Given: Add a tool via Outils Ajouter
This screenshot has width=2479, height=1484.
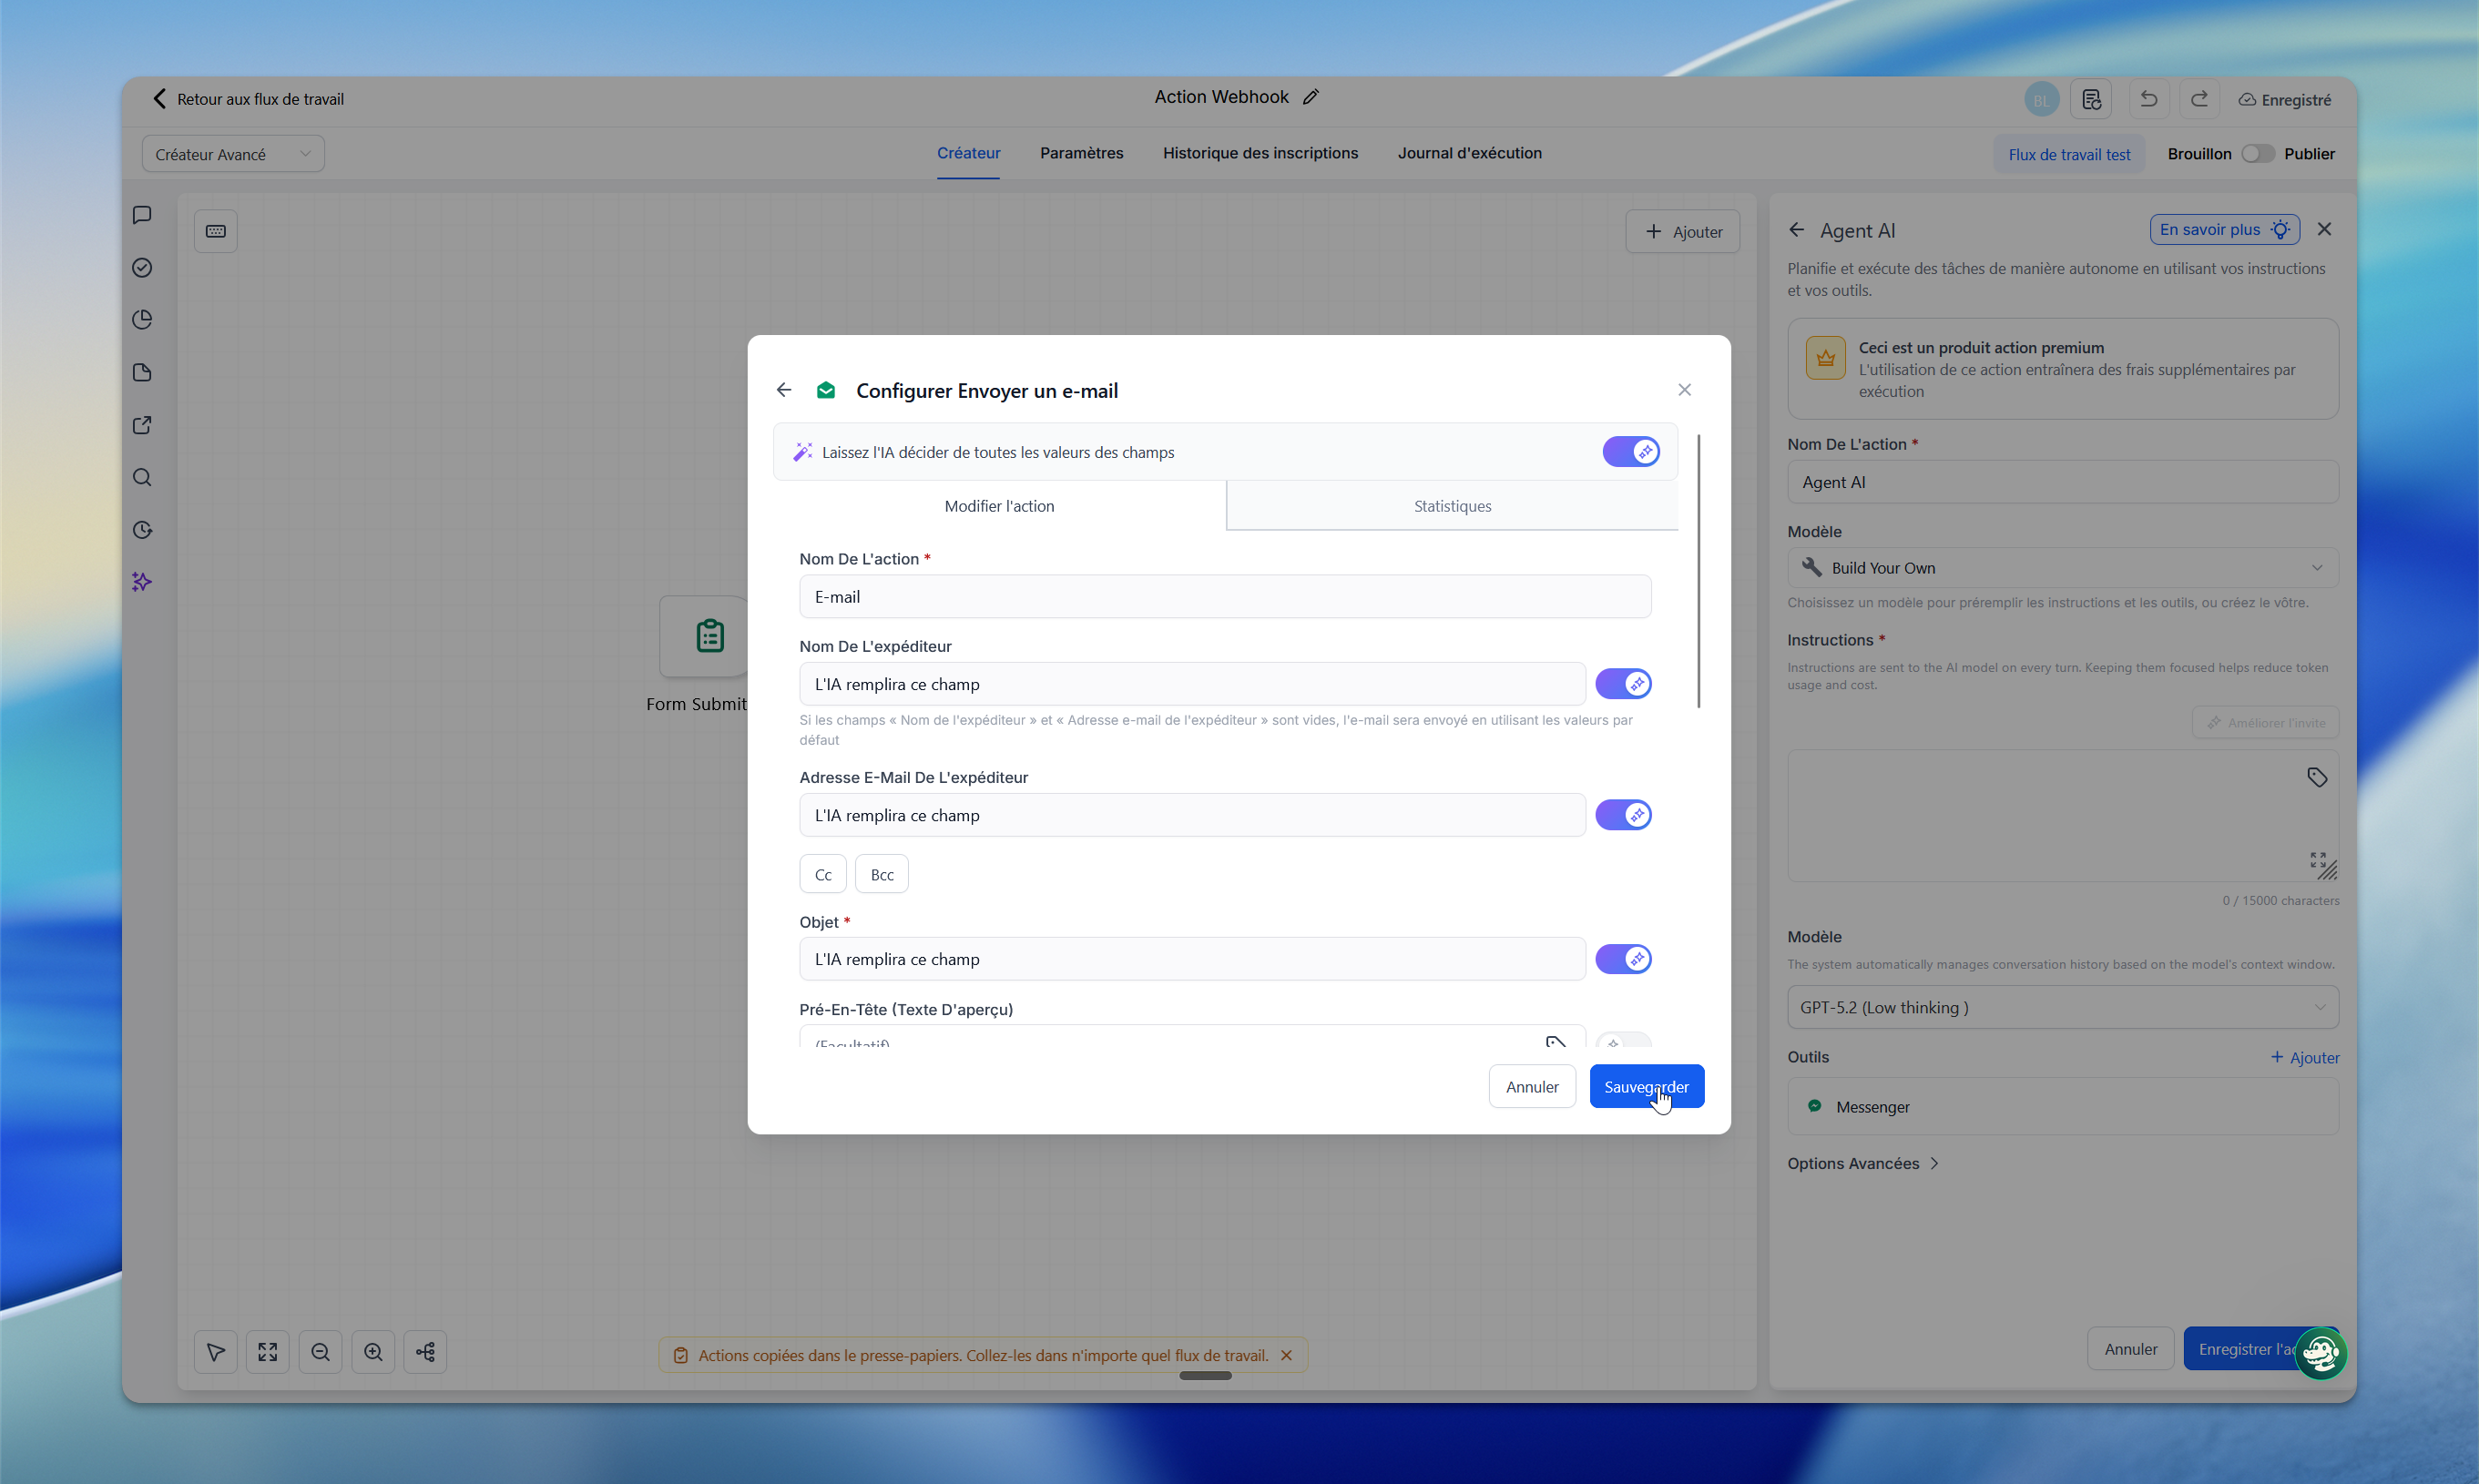Looking at the screenshot, I should coord(2304,1057).
